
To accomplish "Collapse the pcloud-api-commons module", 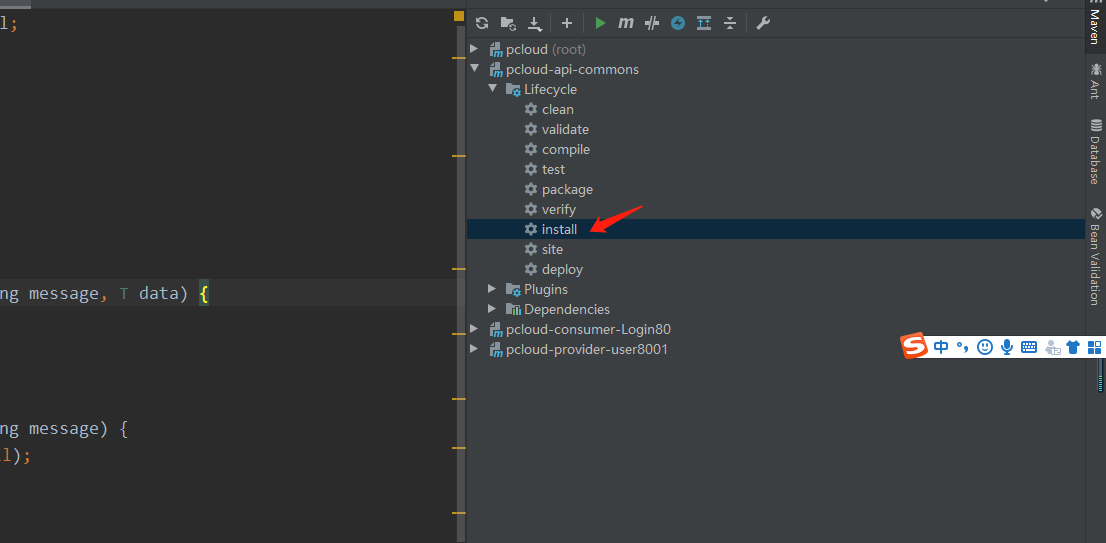I will [474, 69].
